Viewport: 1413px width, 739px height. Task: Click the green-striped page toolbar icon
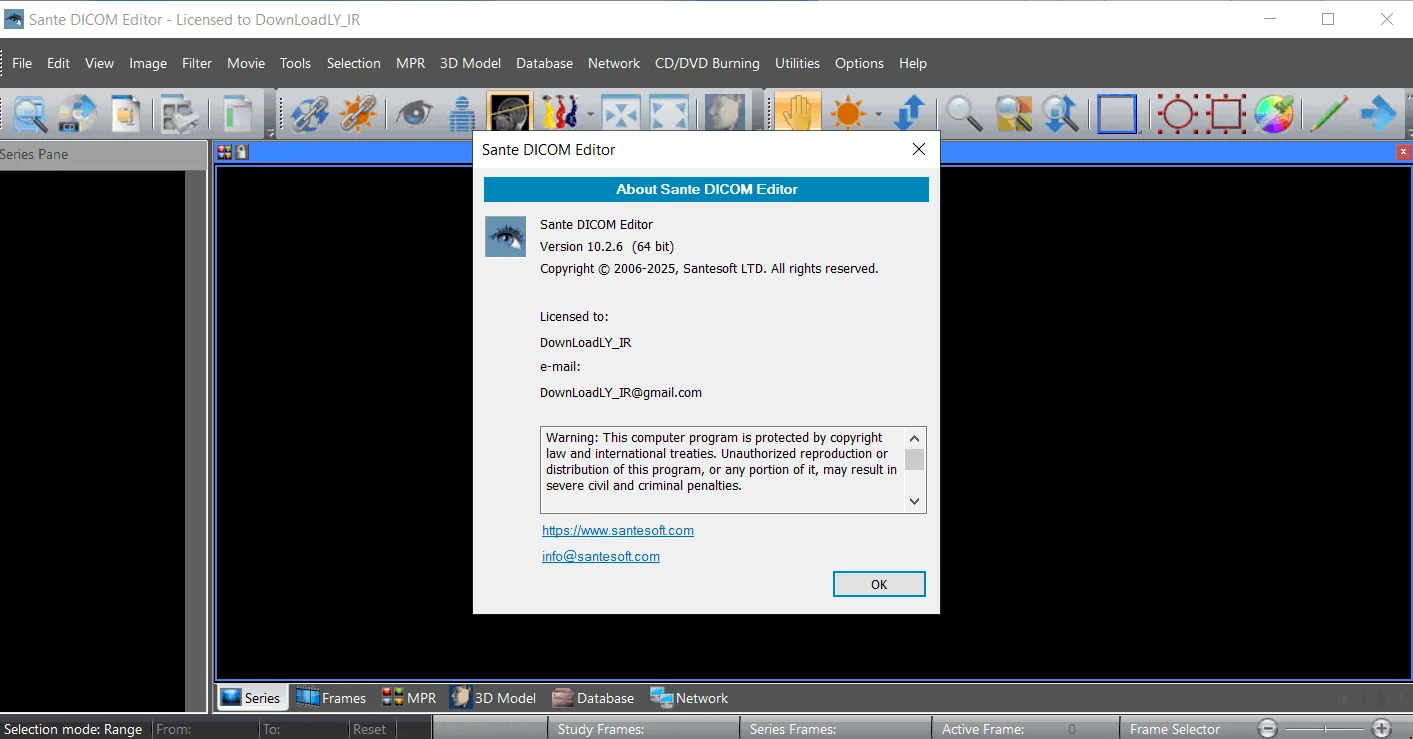(238, 113)
